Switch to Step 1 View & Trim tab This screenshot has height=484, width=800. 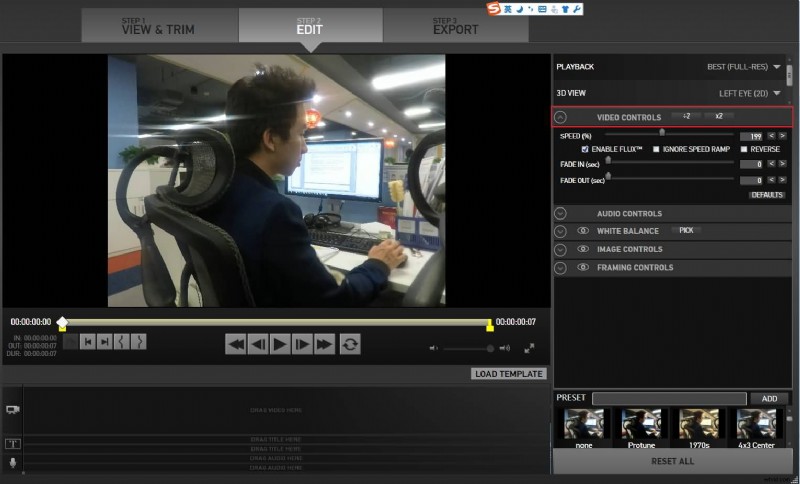pyautogui.click(x=160, y=25)
